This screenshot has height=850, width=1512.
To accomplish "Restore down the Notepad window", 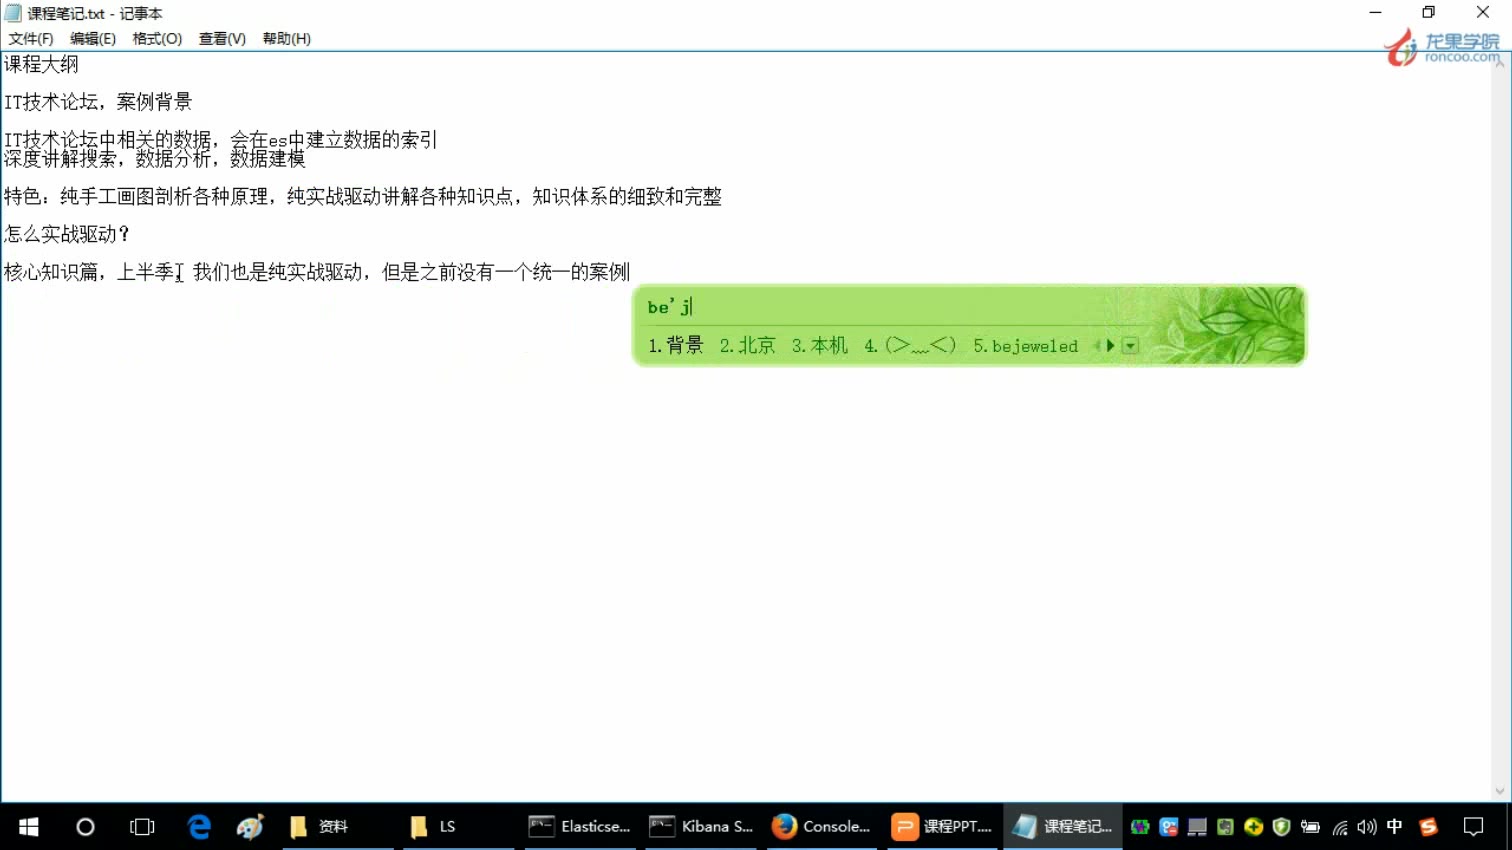I will (1428, 13).
